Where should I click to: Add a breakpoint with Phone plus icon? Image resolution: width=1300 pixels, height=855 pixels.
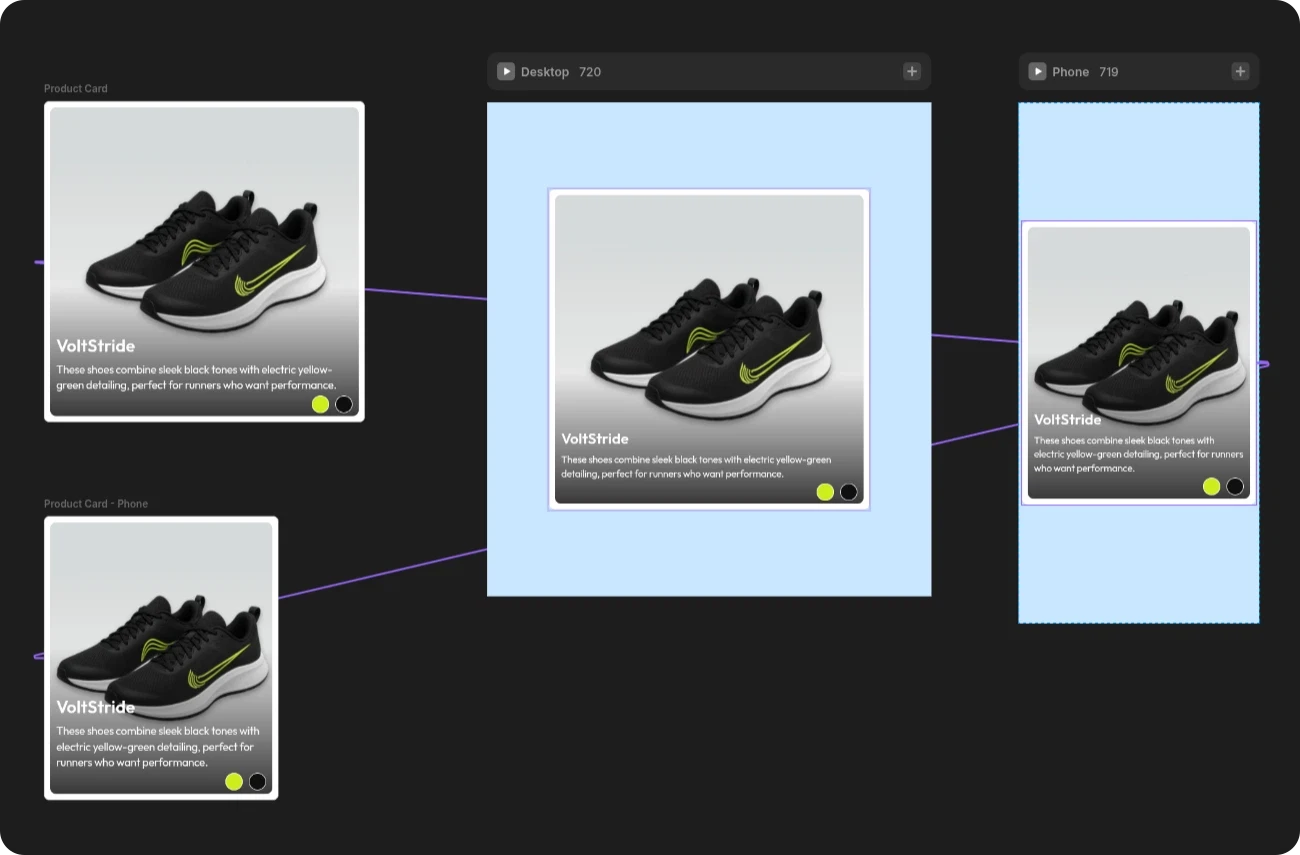coord(1240,71)
